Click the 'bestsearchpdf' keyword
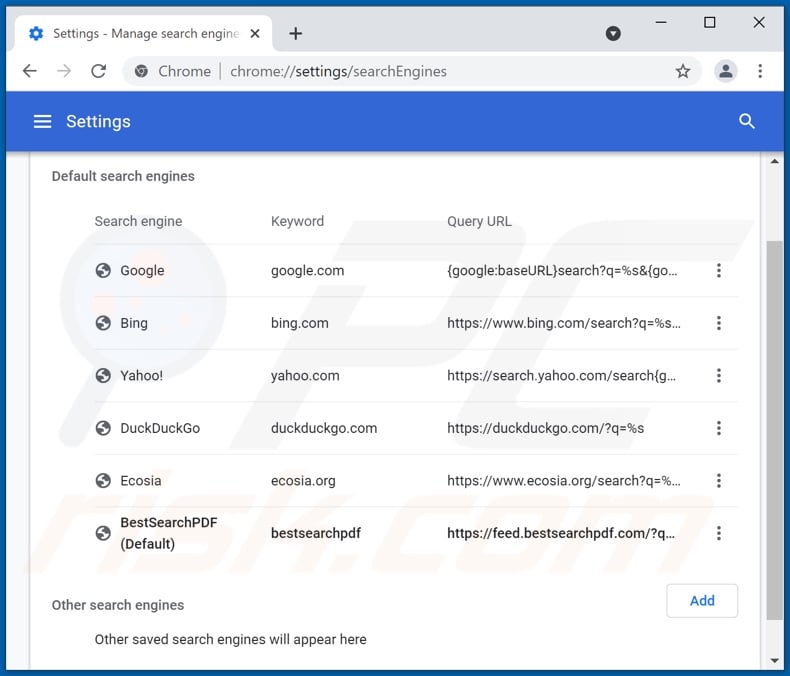The width and height of the screenshot is (790, 676). [315, 533]
